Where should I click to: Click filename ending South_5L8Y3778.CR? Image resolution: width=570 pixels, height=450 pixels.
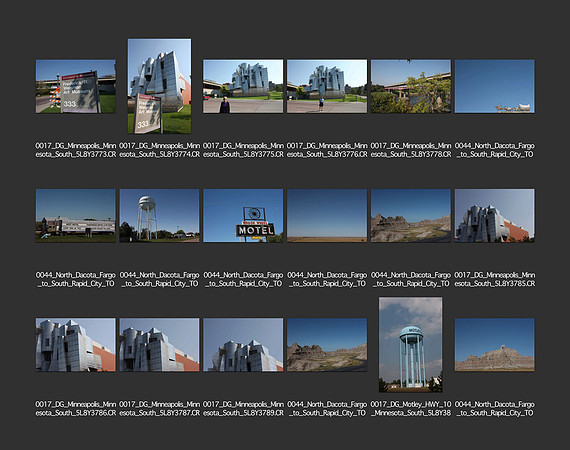pyautogui.click(x=411, y=150)
